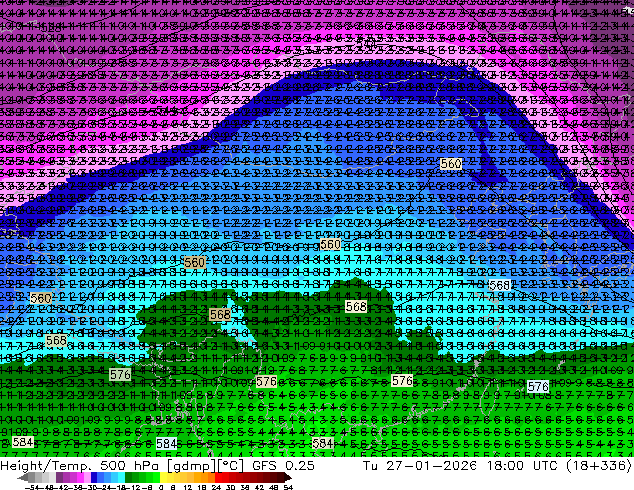This screenshot has width=634, height=490.
Task: Select the dark blue legend swatch near -30
Action: pyautogui.click(x=94, y=477)
